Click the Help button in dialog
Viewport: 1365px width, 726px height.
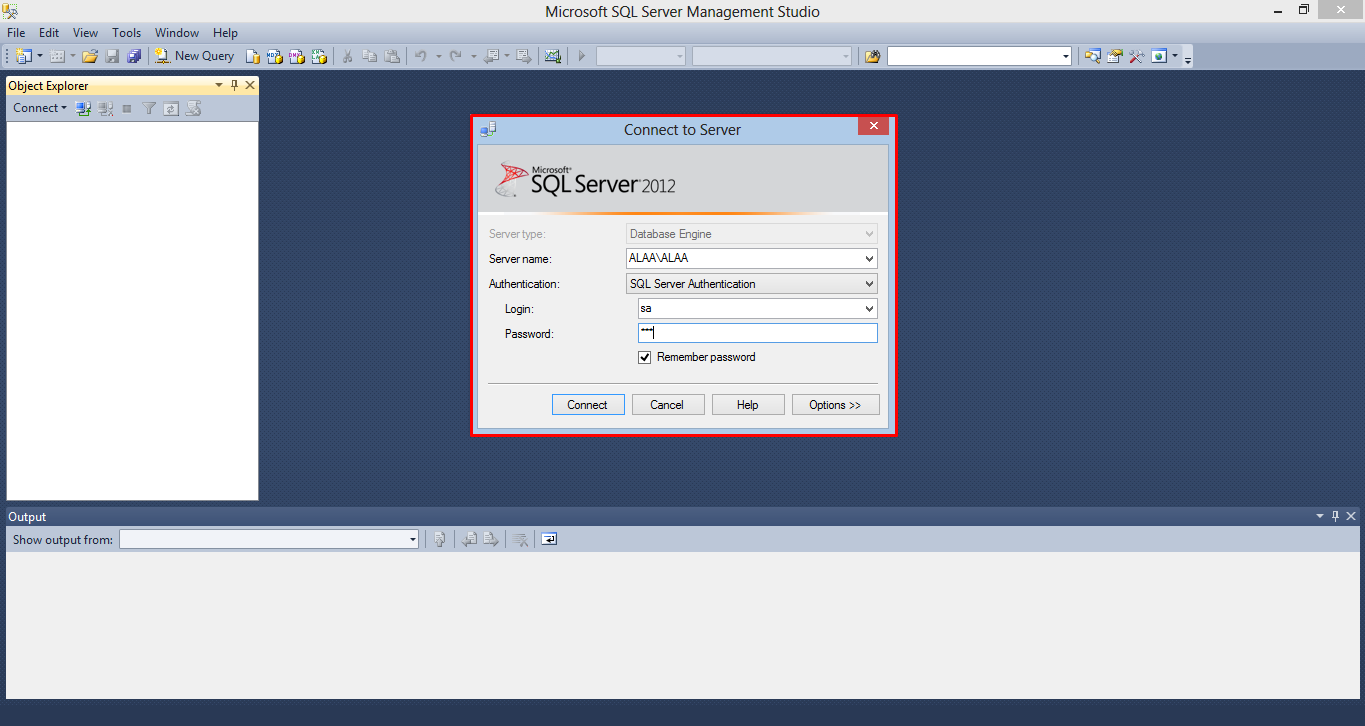(747, 405)
